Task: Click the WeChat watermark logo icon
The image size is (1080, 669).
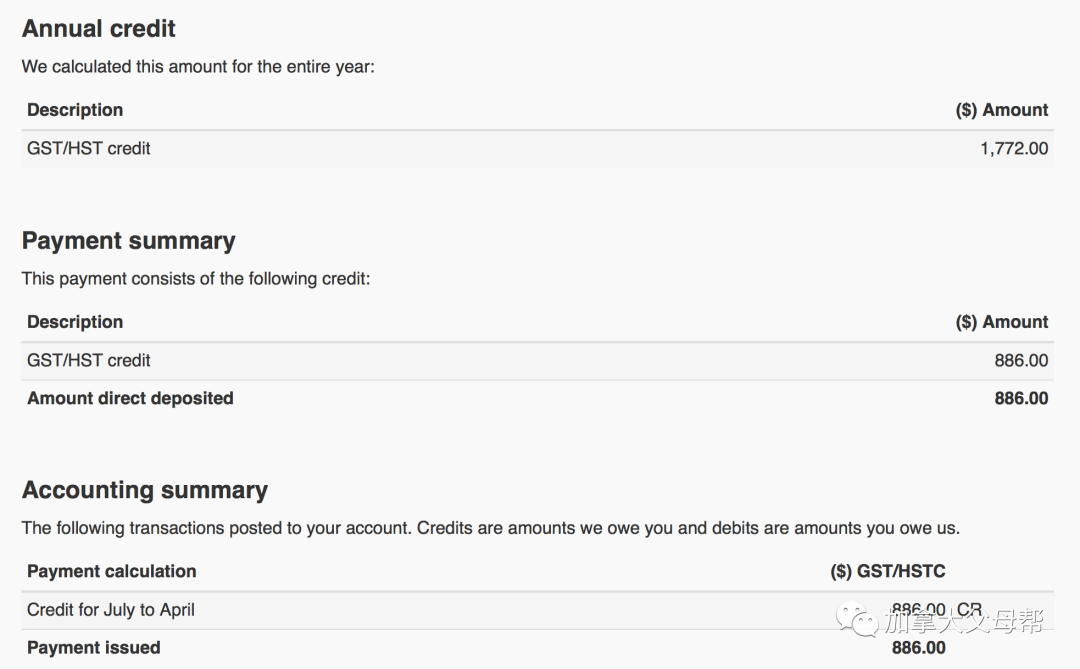Action: [857, 619]
